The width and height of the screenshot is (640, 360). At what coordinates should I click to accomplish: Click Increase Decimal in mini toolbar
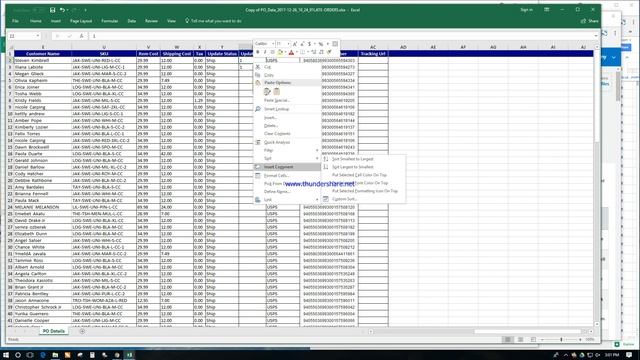coord(314,52)
